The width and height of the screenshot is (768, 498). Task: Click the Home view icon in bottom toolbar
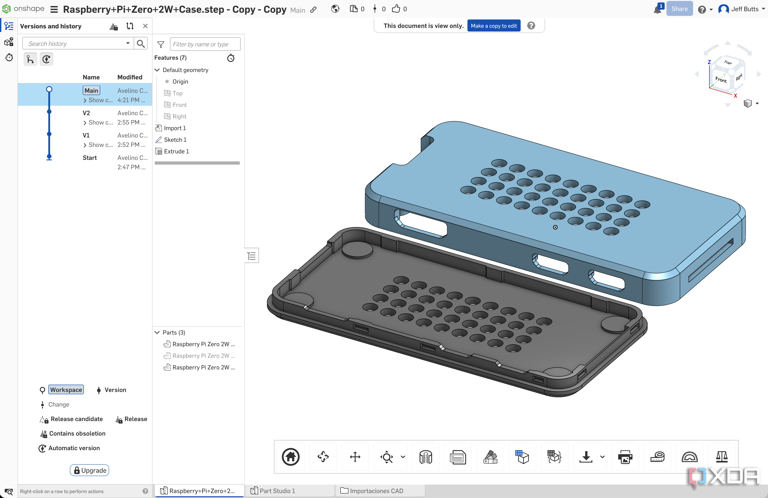[x=290, y=457]
